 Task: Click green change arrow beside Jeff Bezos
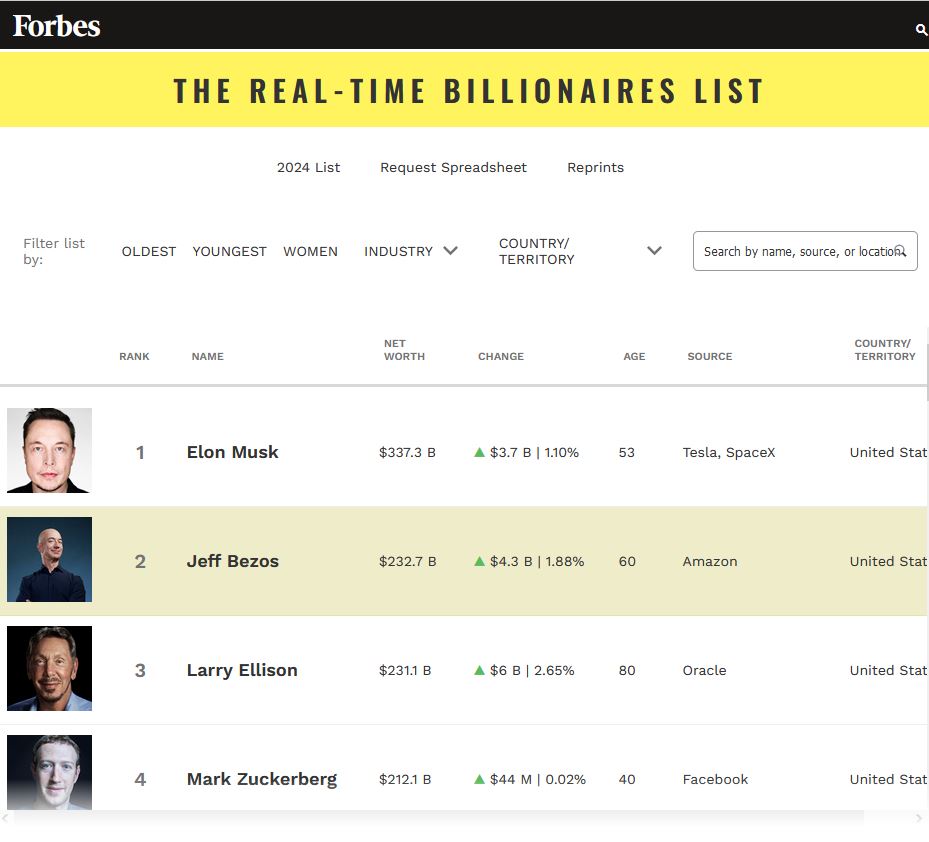pyautogui.click(x=480, y=561)
